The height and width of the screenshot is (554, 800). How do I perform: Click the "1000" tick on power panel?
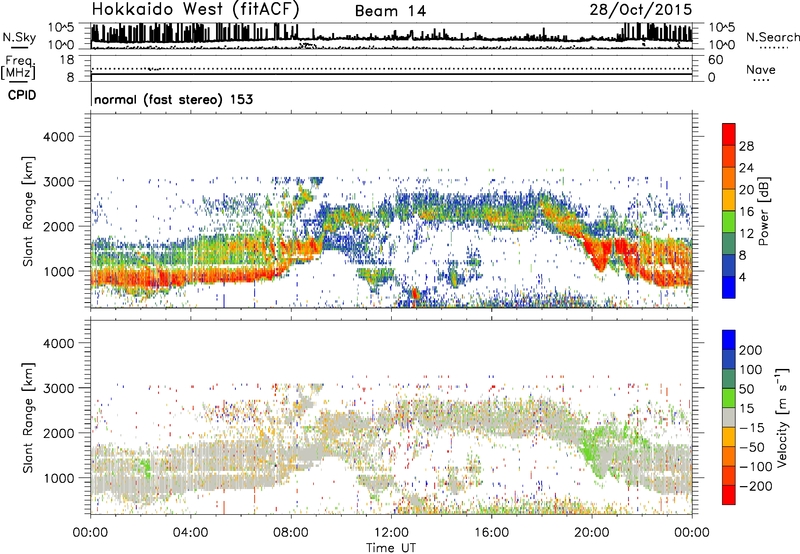click(58, 271)
